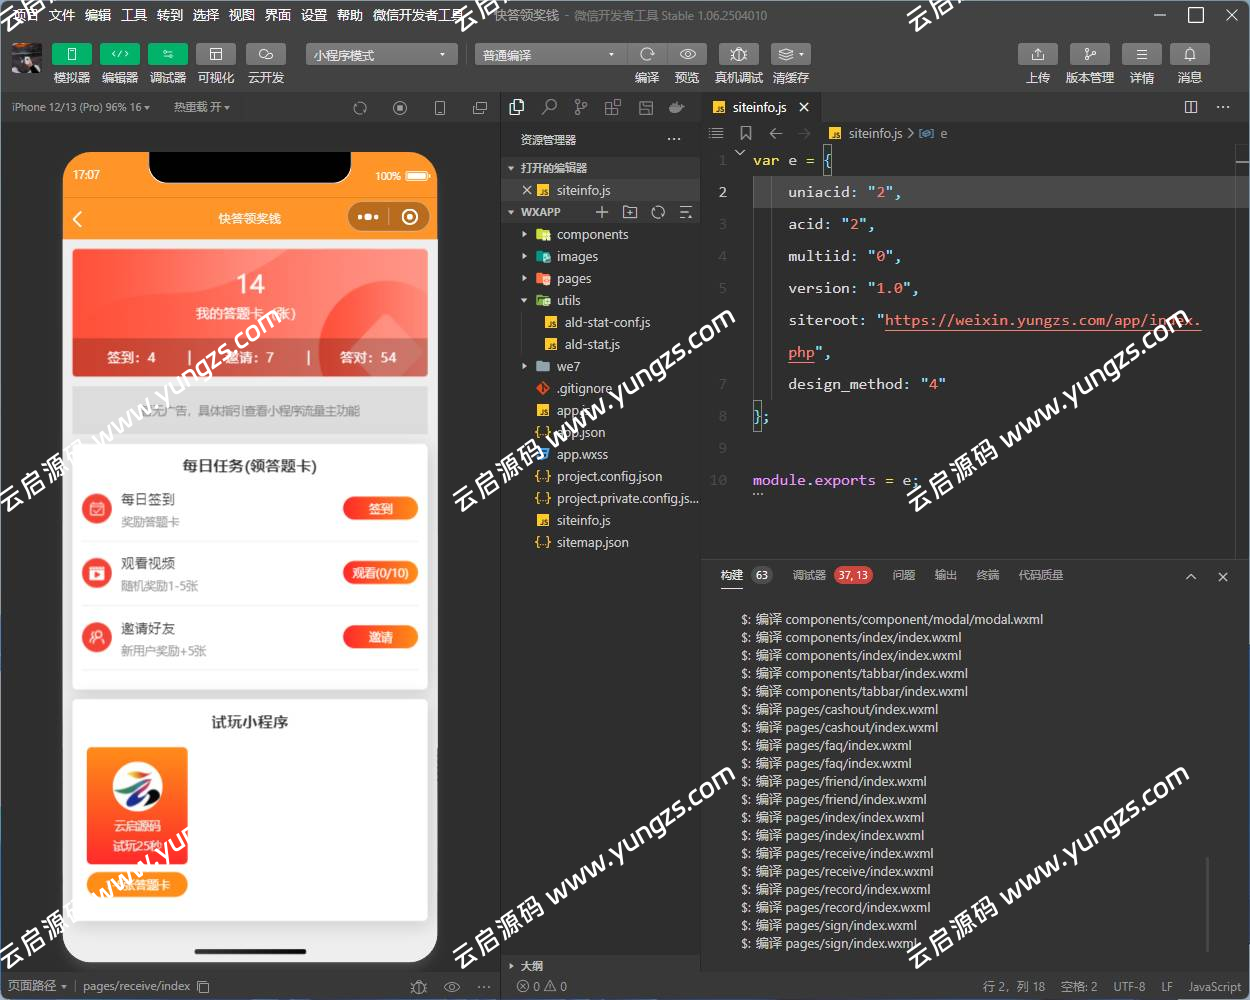Screen dimensions: 1250x1000
Task: Open app.wxss in file tree
Action: pyautogui.click(x=582, y=455)
